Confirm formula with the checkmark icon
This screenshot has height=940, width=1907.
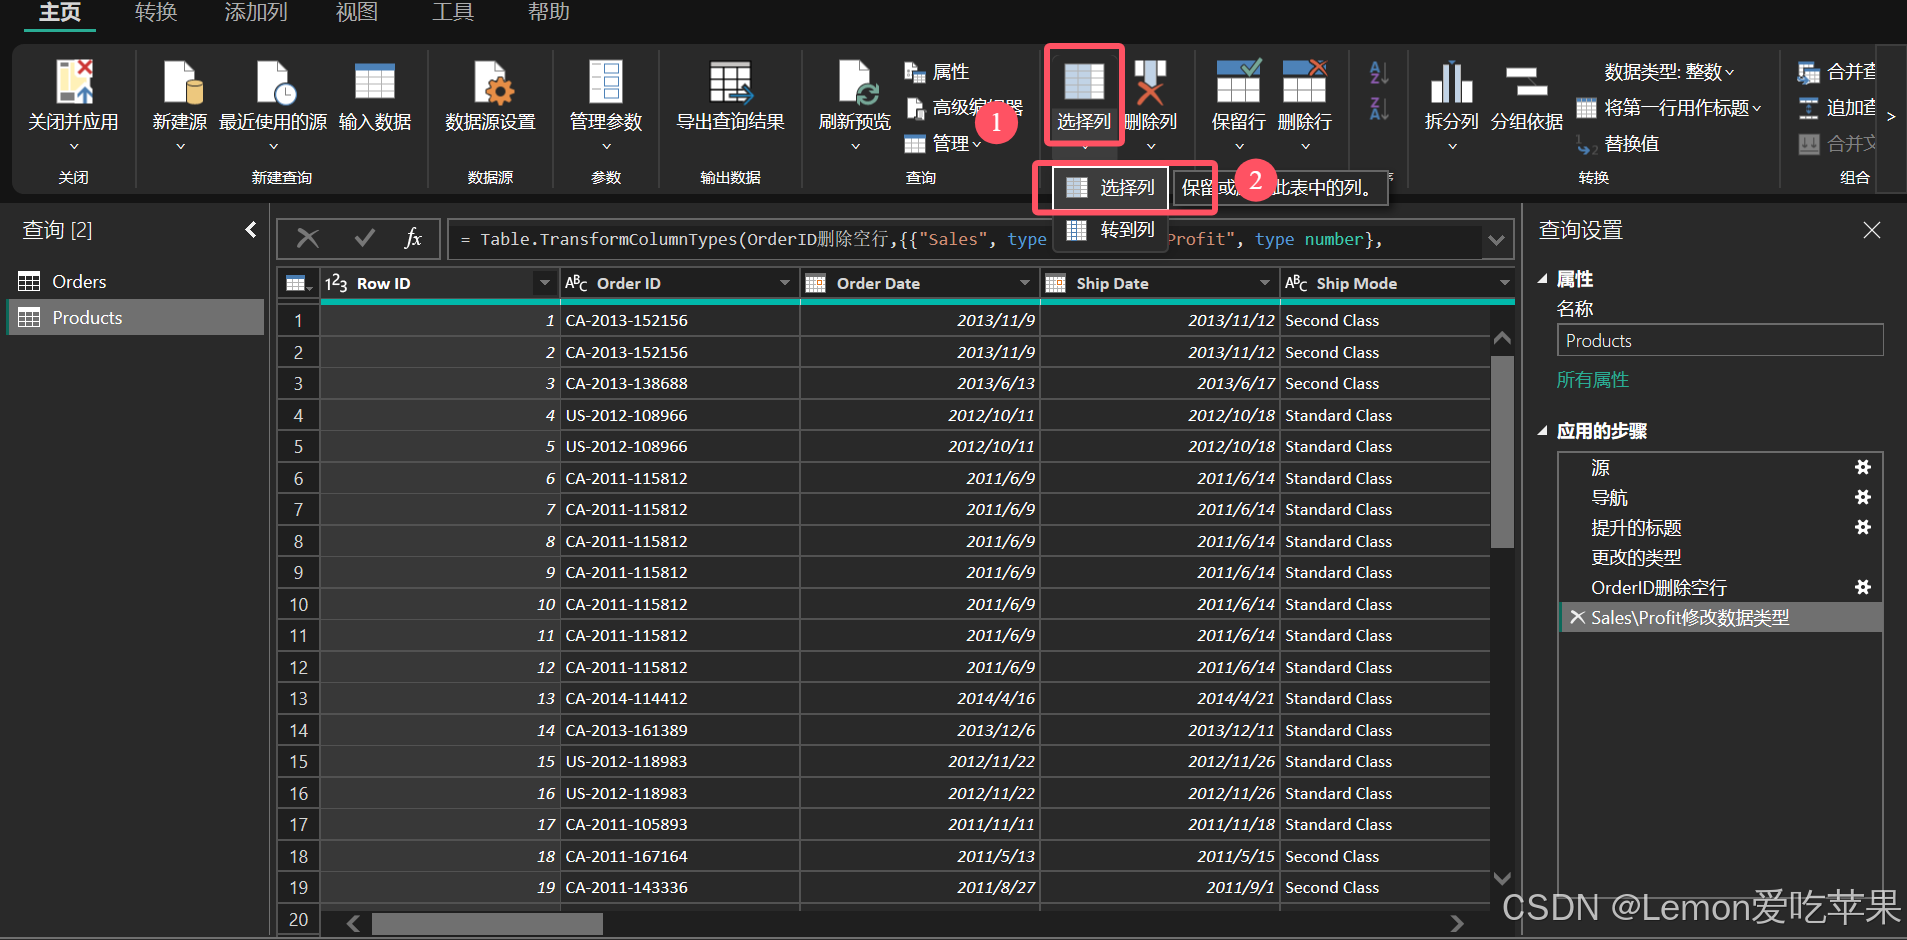point(365,238)
